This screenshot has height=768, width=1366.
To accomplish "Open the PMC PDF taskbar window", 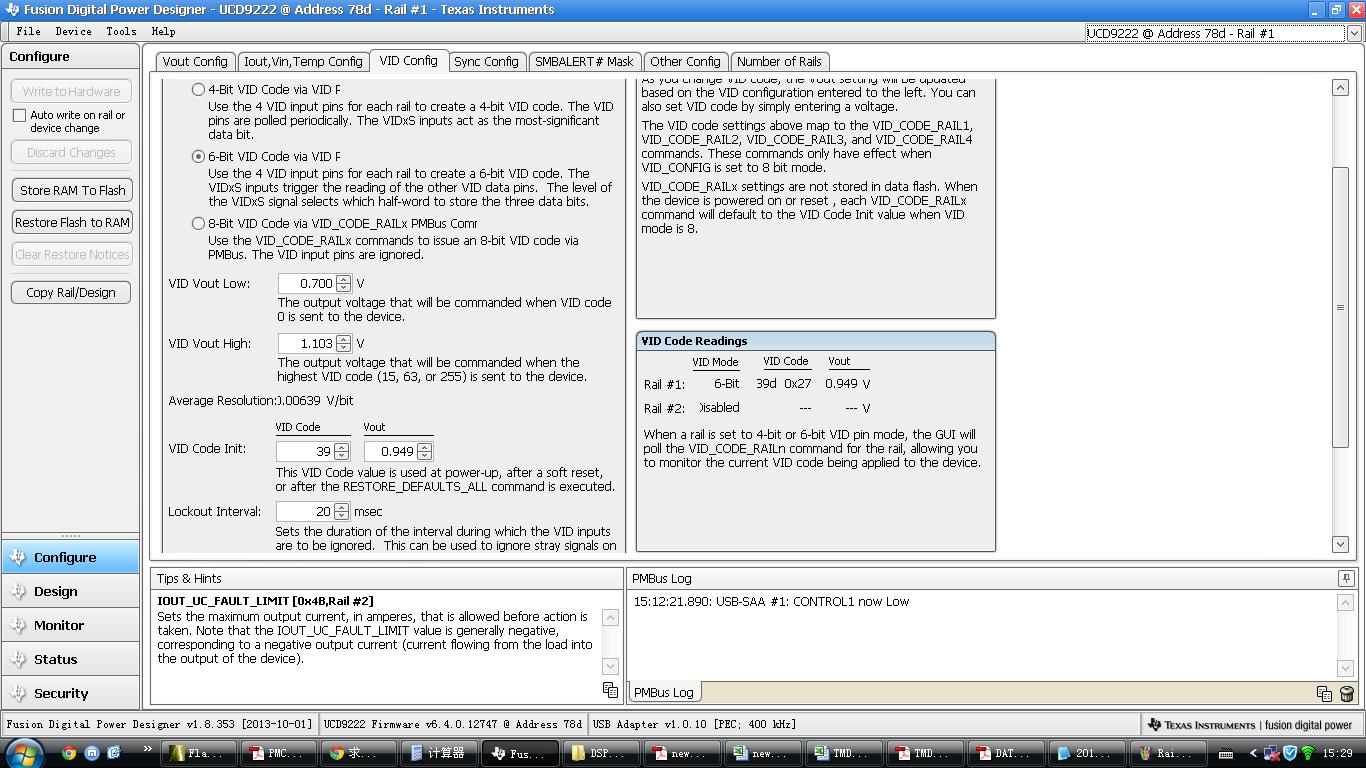I will tap(279, 753).
